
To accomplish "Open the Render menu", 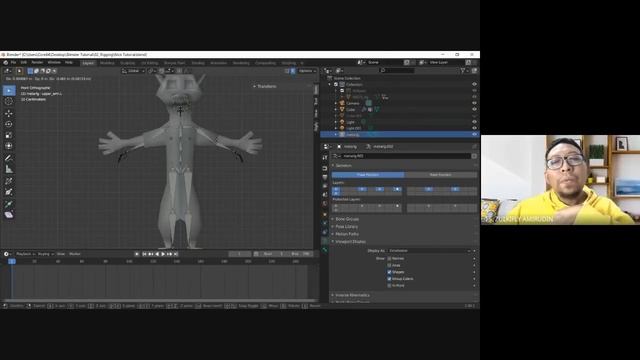I will (37, 62).
